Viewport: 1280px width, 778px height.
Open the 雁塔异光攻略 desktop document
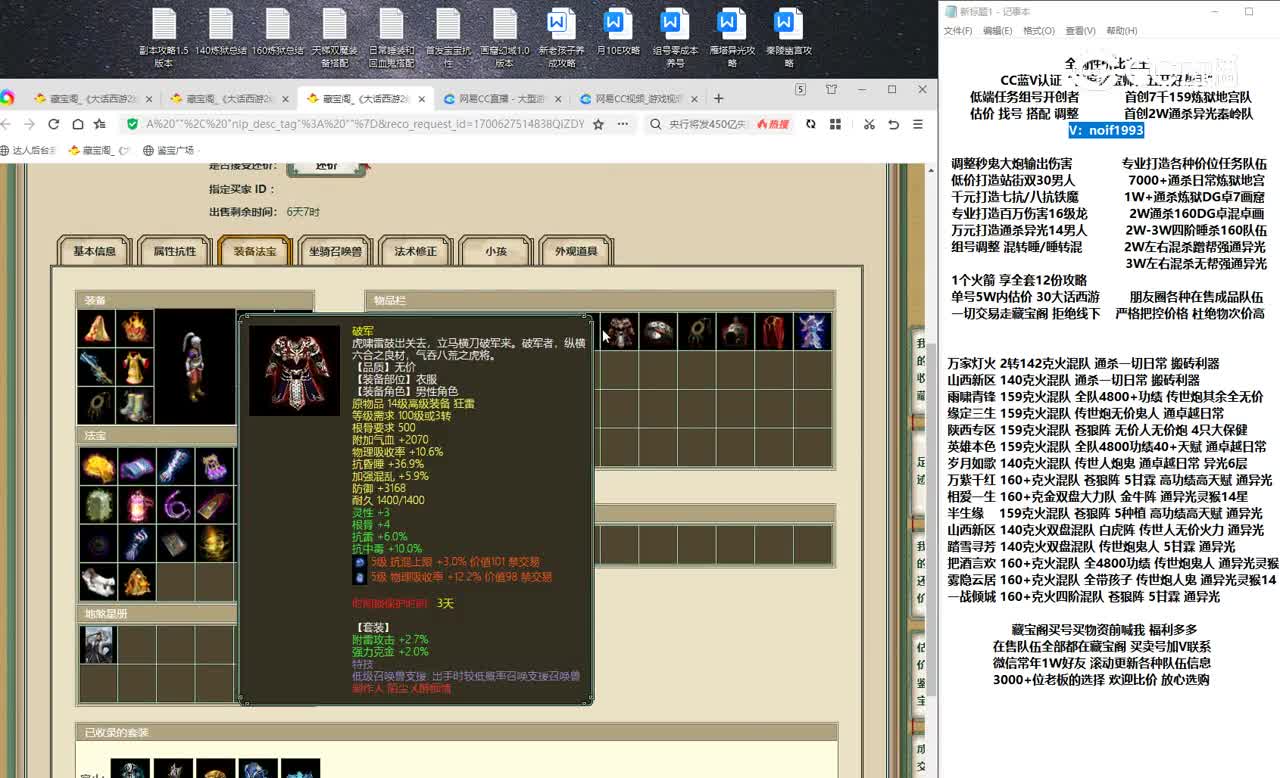(x=732, y=38)
